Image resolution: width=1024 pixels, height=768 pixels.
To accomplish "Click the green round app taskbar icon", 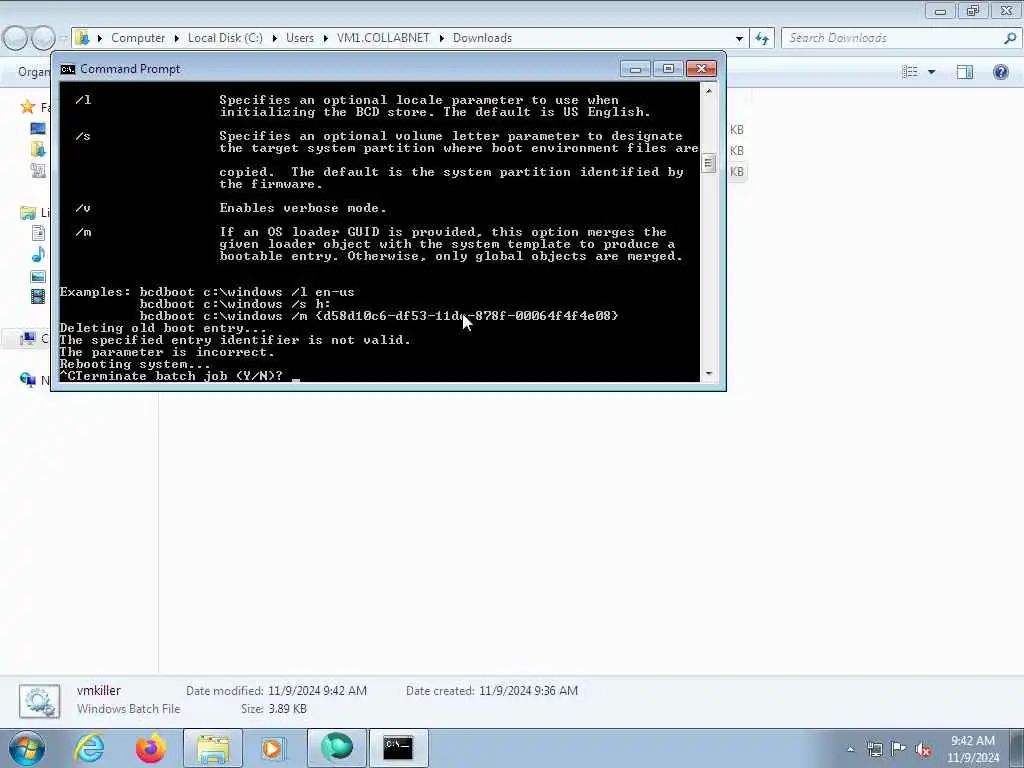I will [x=337, y=748].
